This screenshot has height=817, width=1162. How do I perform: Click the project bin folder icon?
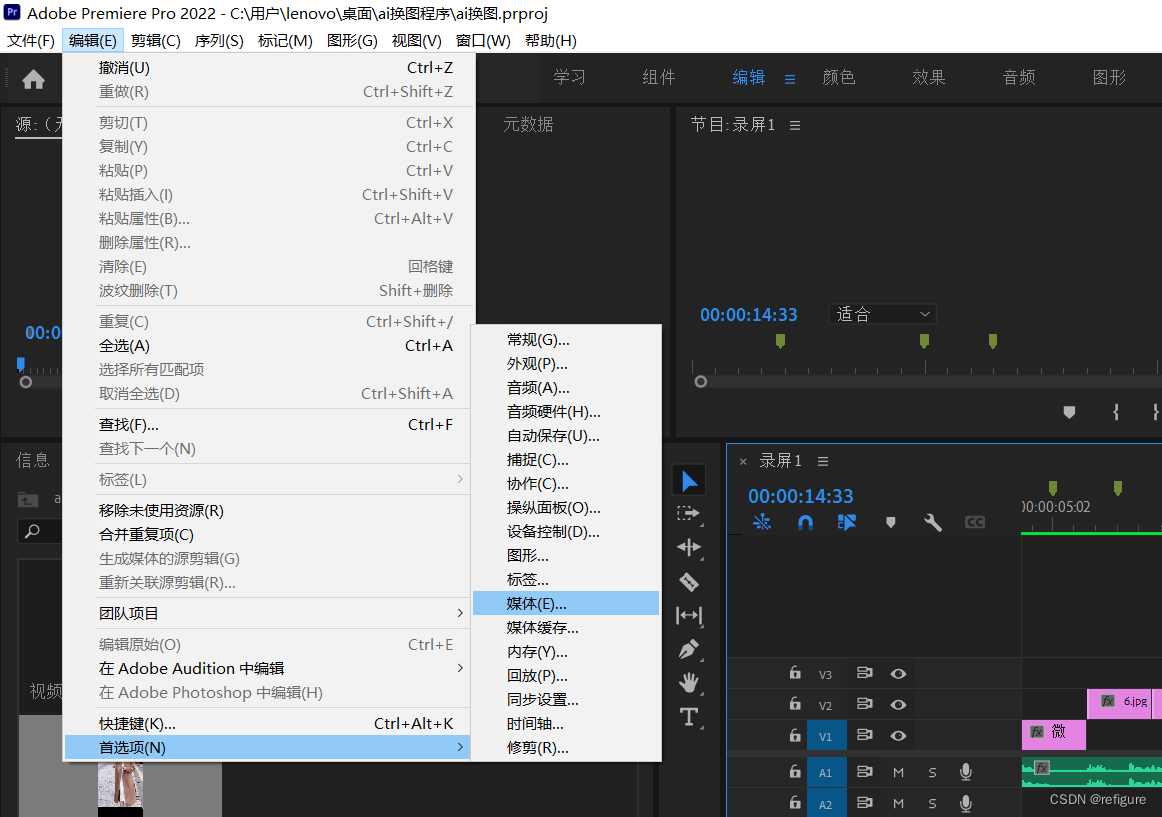27,500
